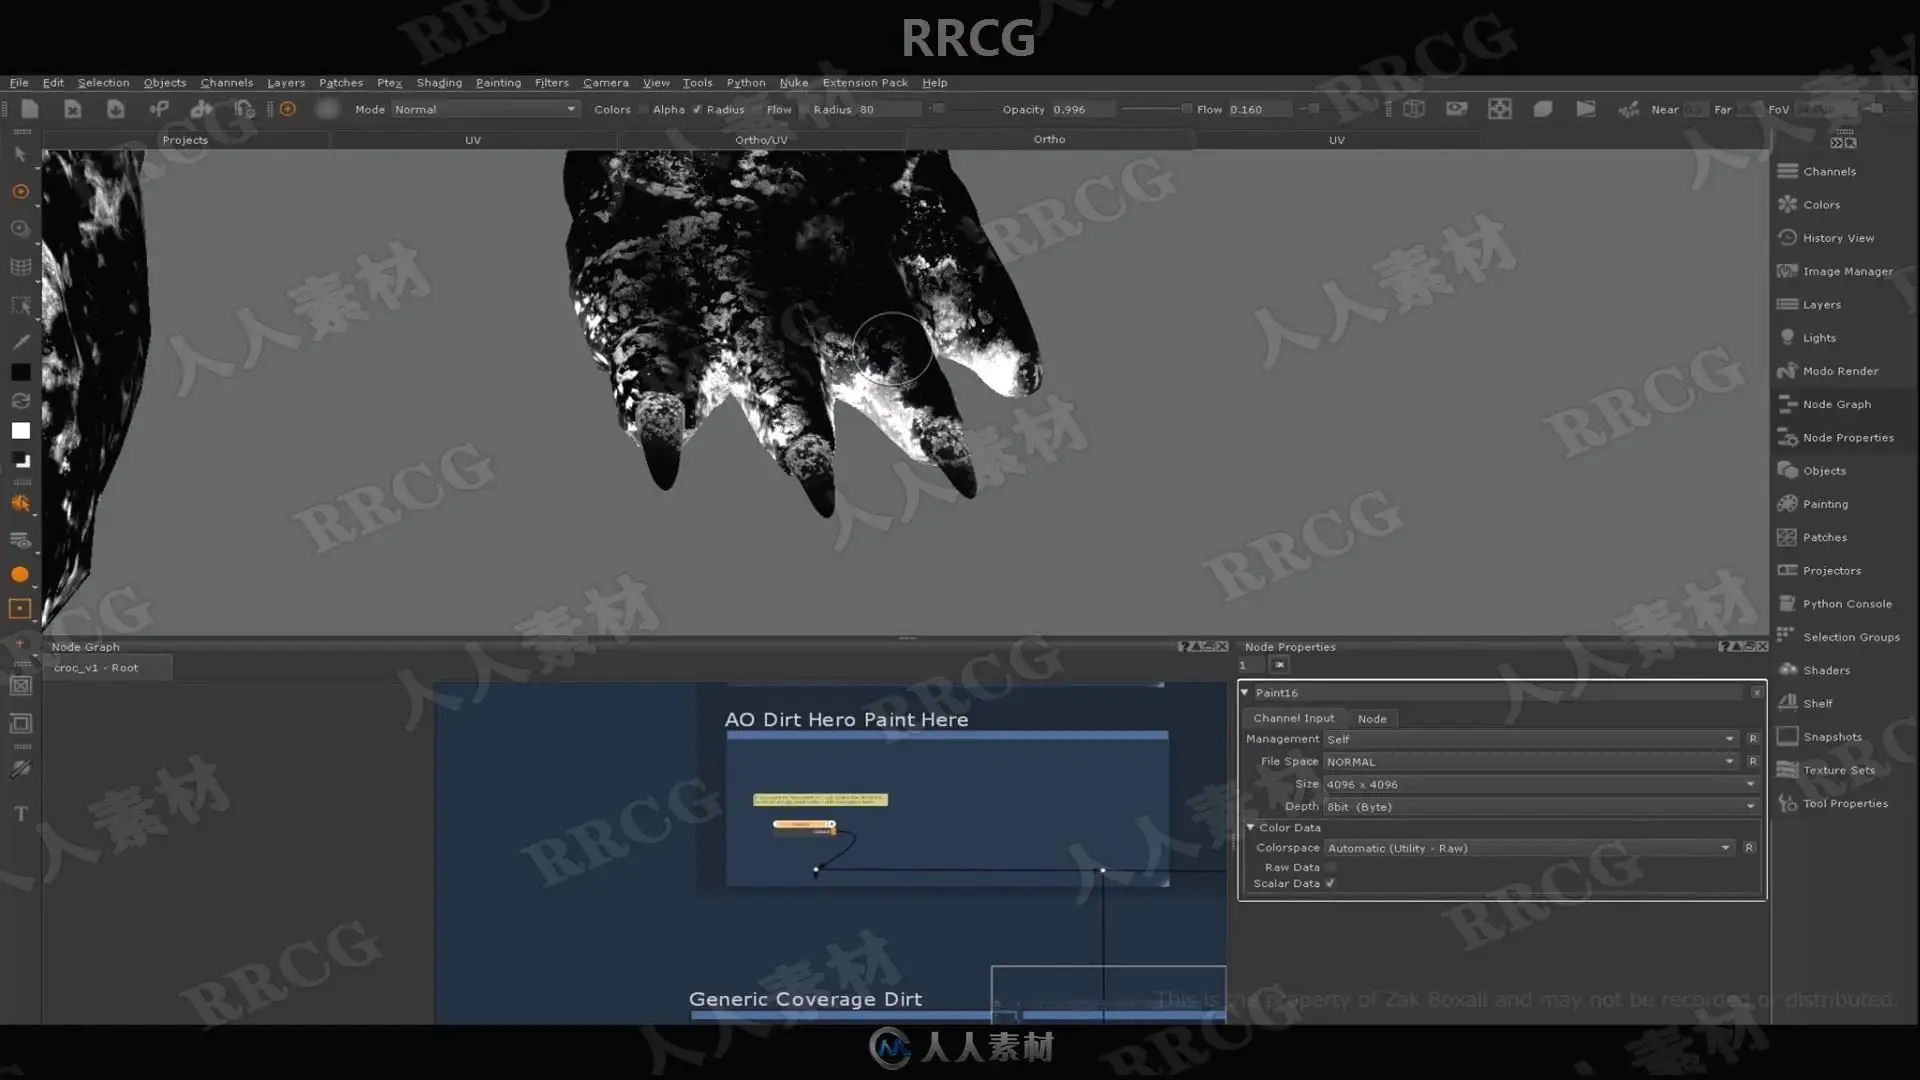Reset the File Space property with R button
This screenshot has width=1920, height=1080.
click(x=1752, y=762)
